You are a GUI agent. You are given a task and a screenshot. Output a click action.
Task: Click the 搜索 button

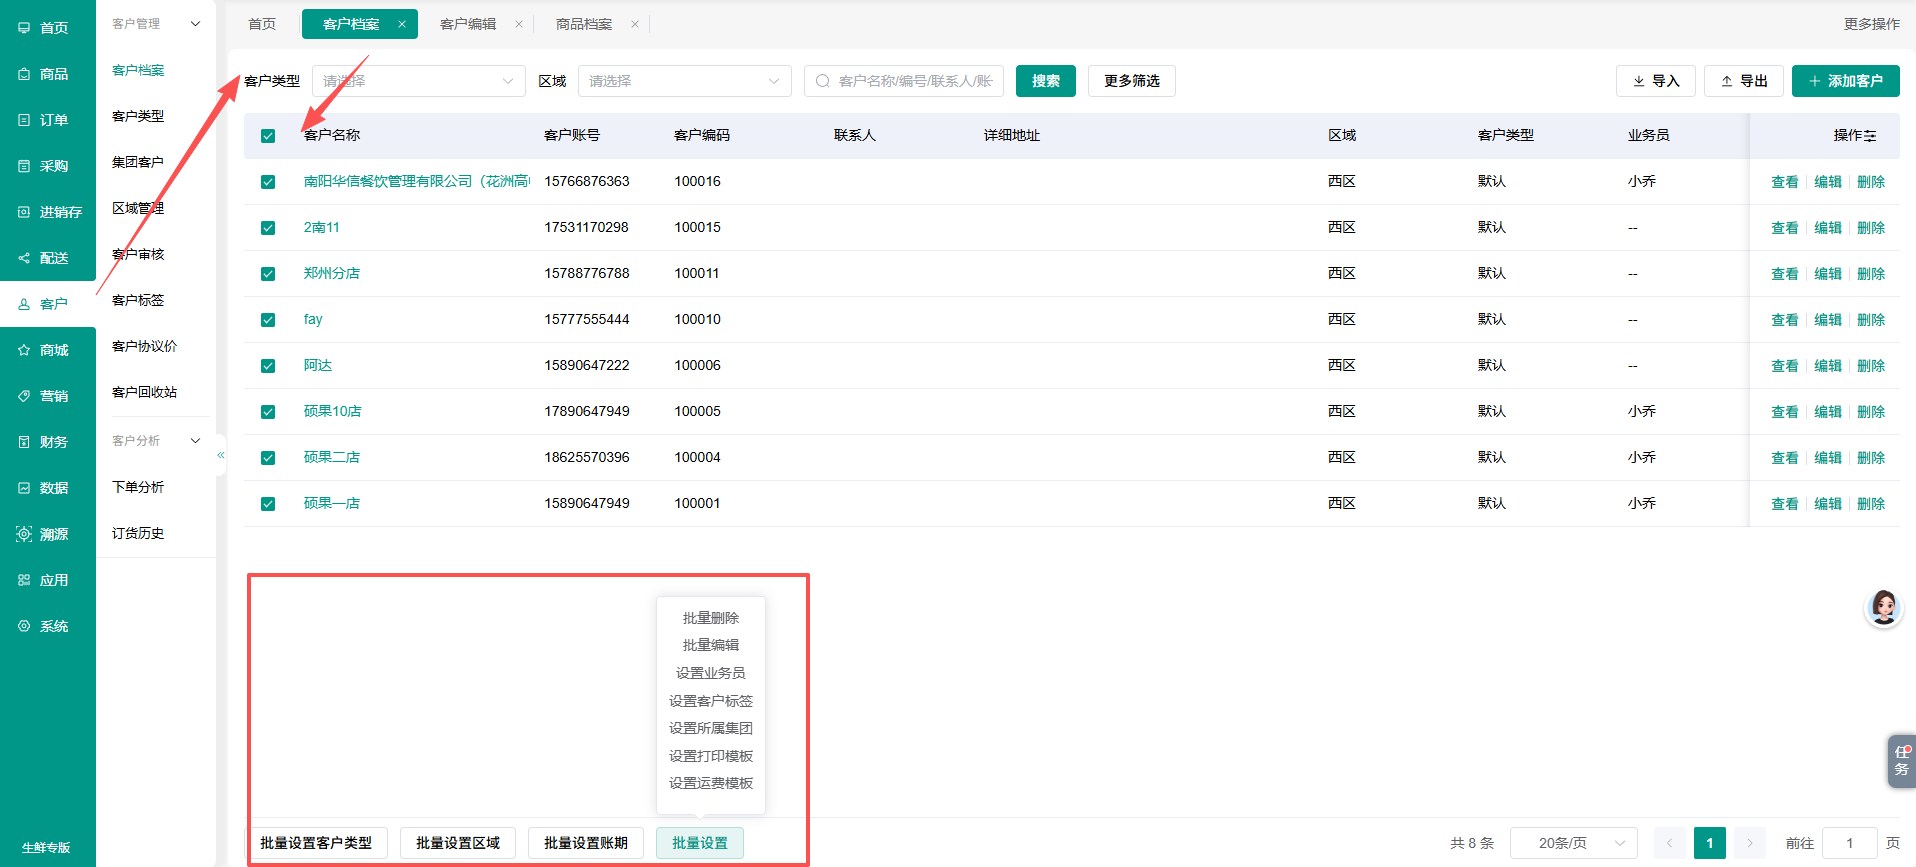click(1046, 81)
